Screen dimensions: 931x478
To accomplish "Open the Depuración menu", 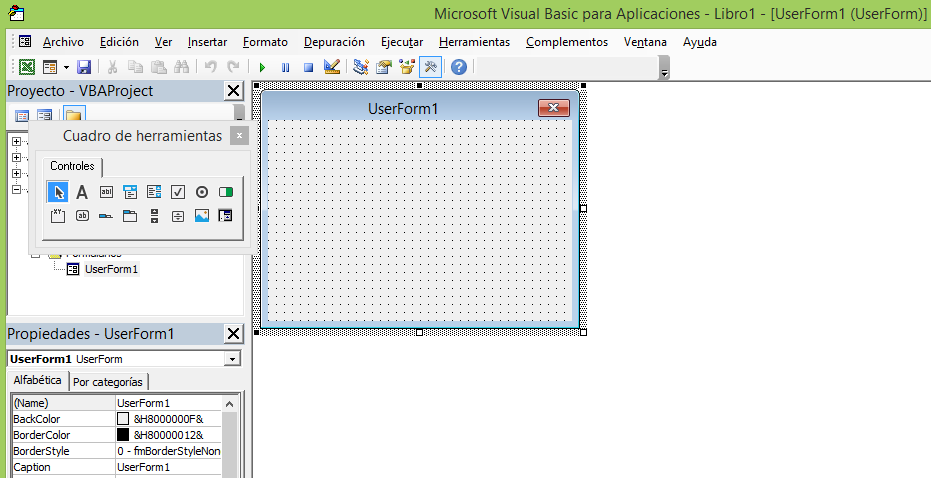I will coord(334,42).
